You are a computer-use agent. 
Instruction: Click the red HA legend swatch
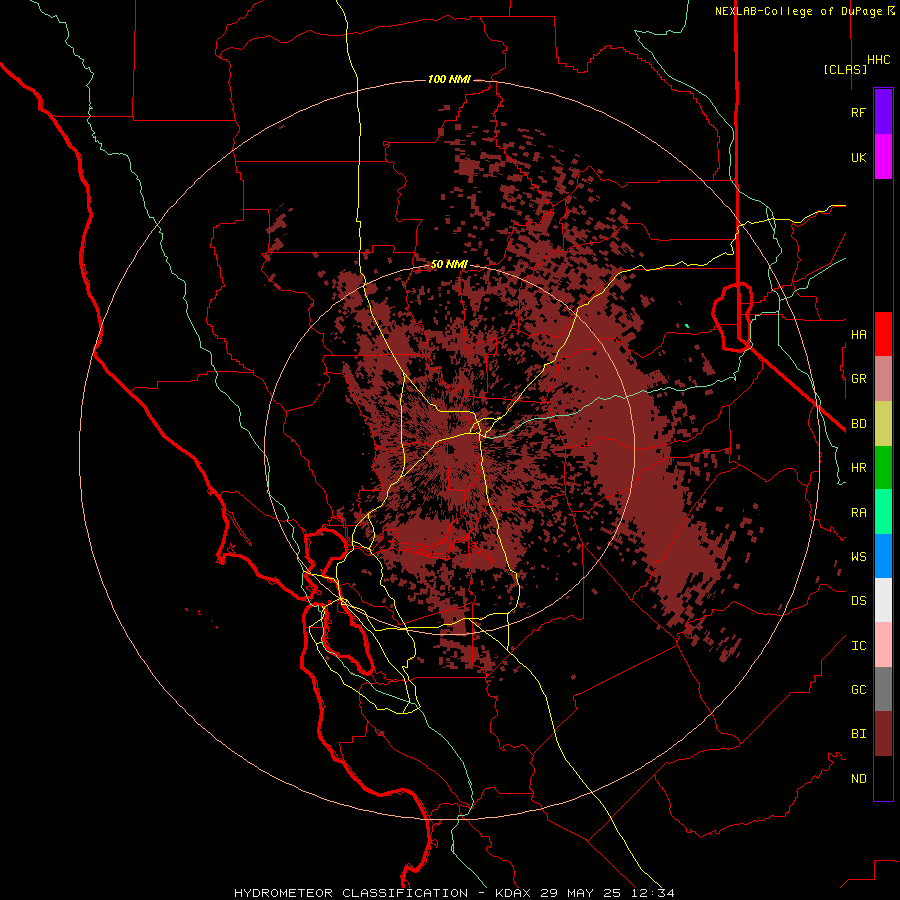(x=883, y=334)
